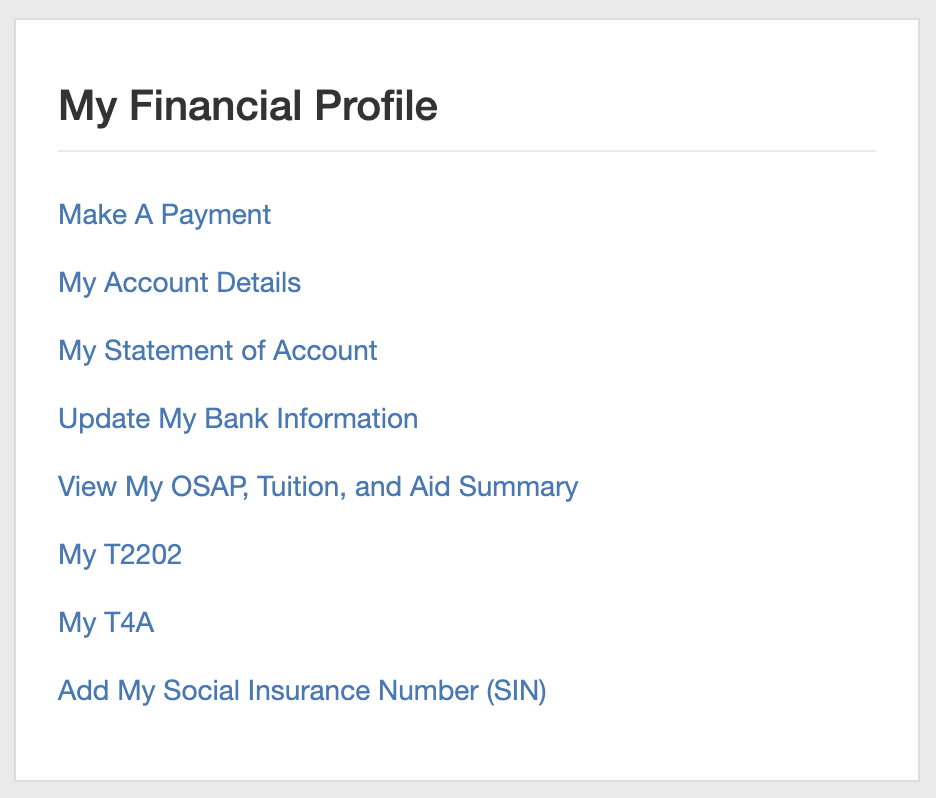Go to My T2202

(120, 555)
